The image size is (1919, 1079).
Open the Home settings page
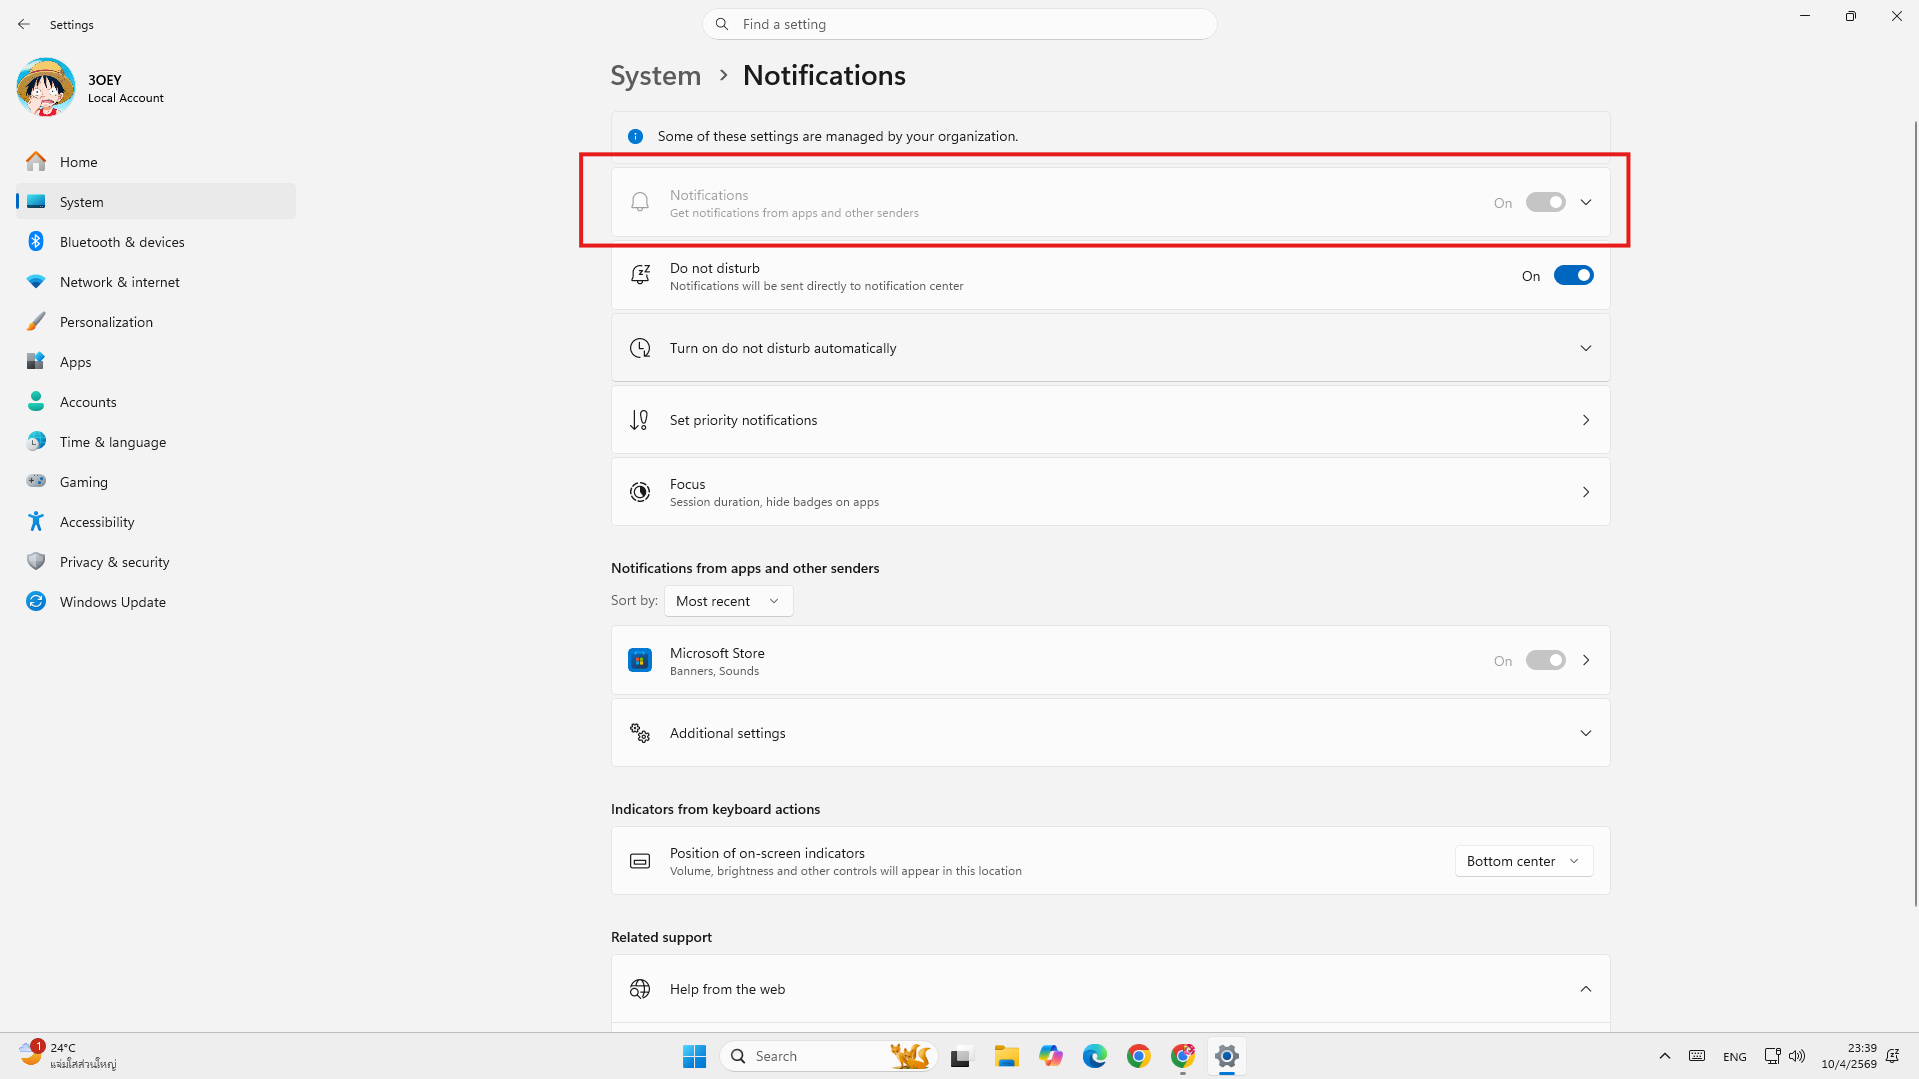156,162
